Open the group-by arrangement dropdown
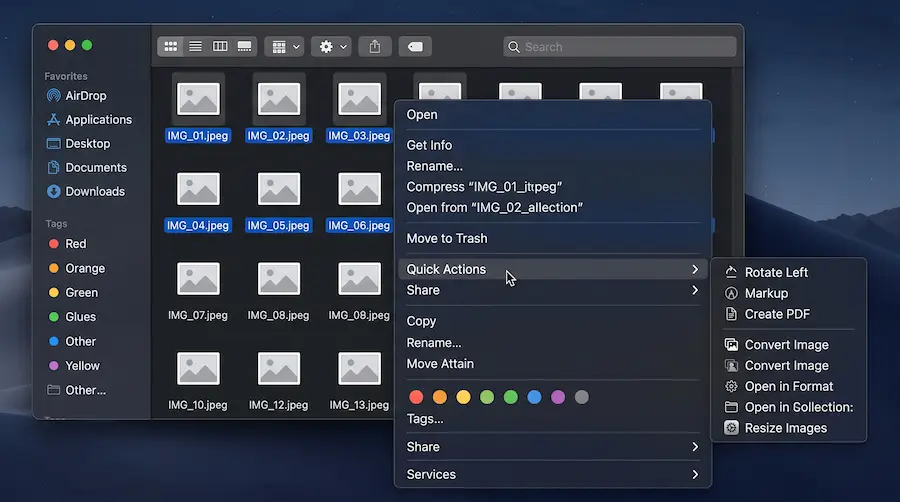This screenshot has width=900, height=502. [285, 46]
